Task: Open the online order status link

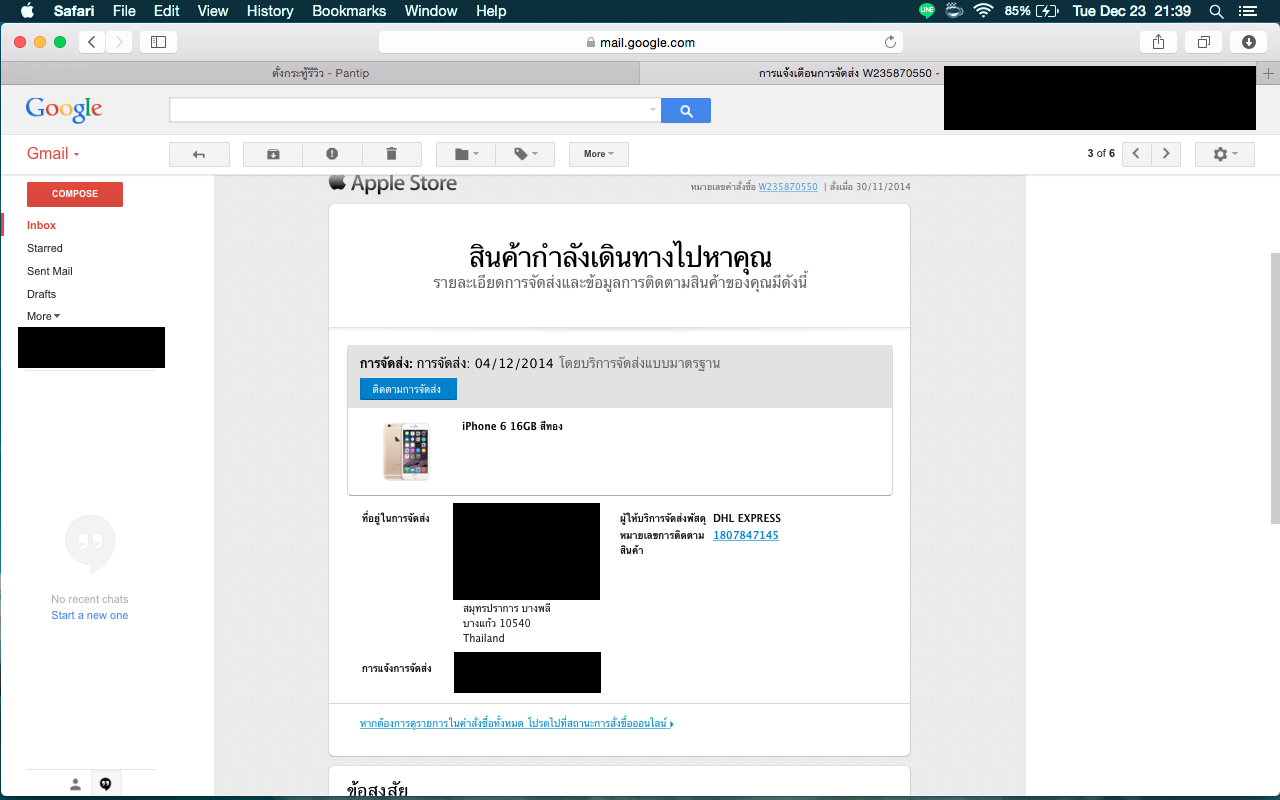Action: [517, 723]
